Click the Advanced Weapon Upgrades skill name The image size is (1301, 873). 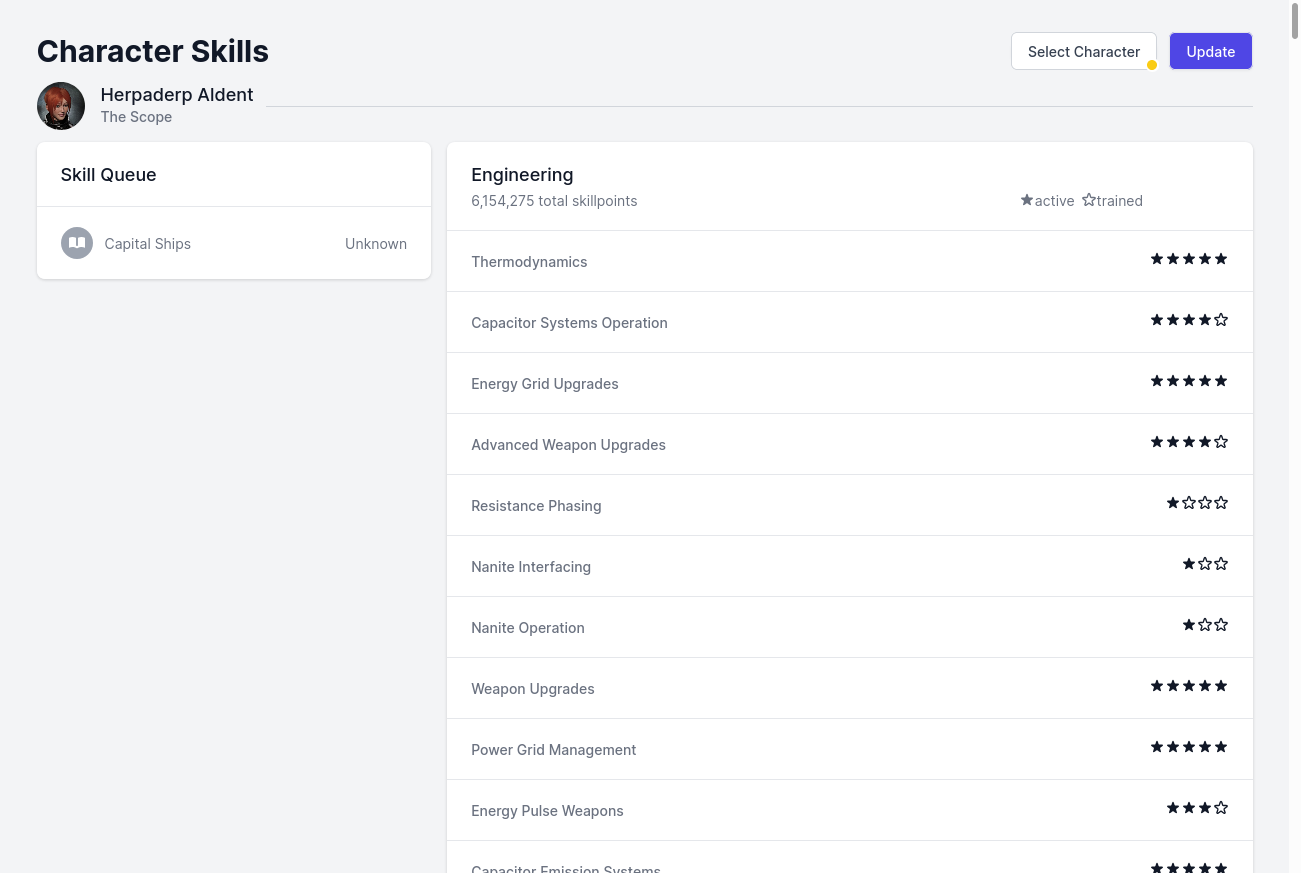pos(568,445)
